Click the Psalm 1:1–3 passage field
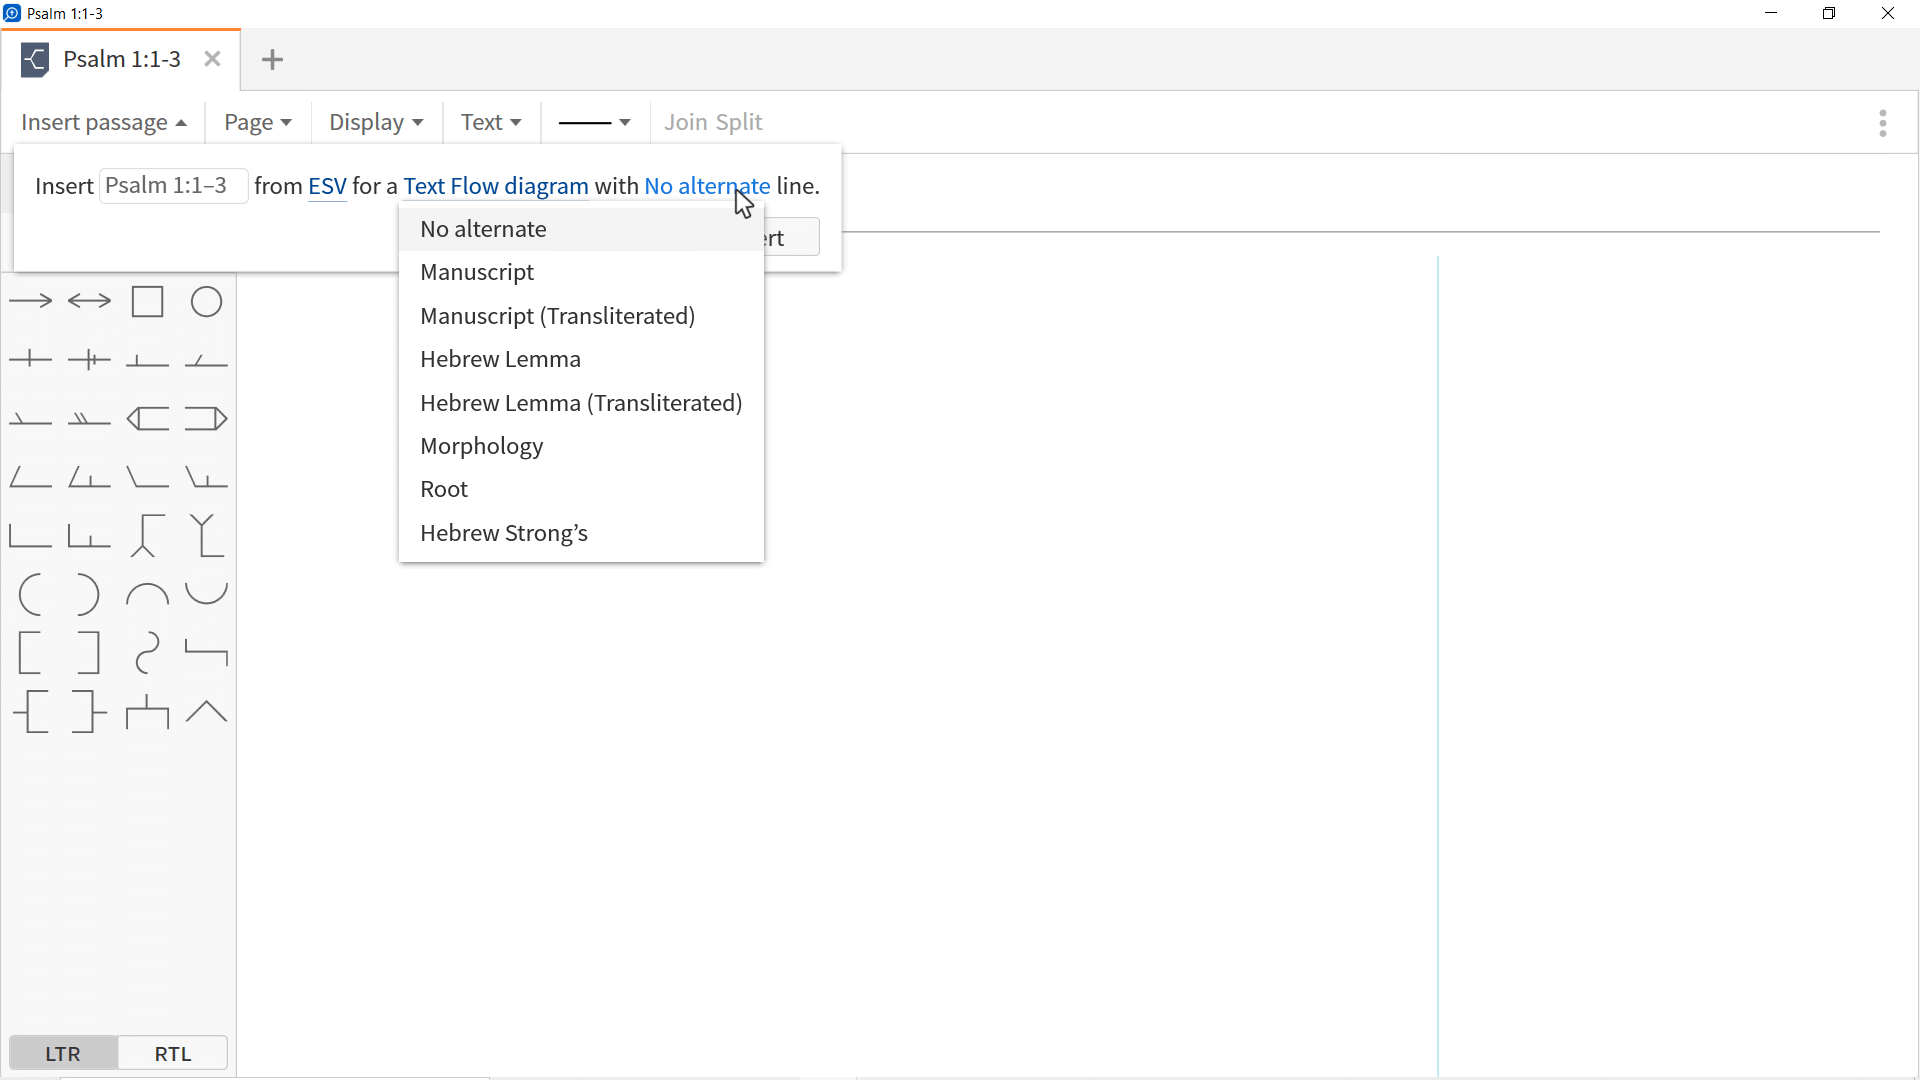Viewport: 1920px width, 1080px height. click(x=173, y=186)
